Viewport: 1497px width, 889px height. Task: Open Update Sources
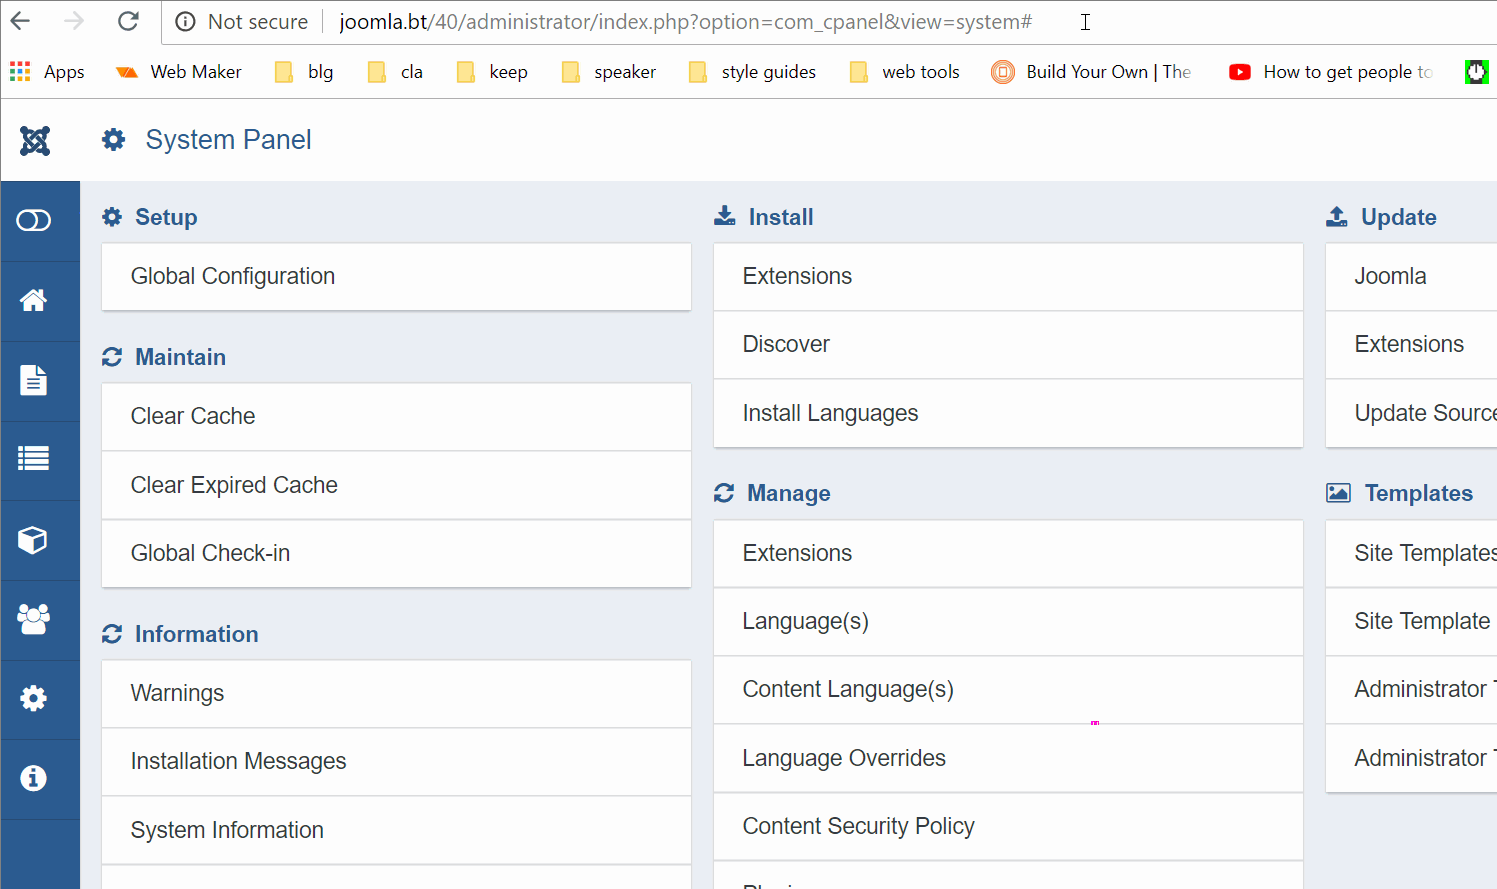[1411, 413]
